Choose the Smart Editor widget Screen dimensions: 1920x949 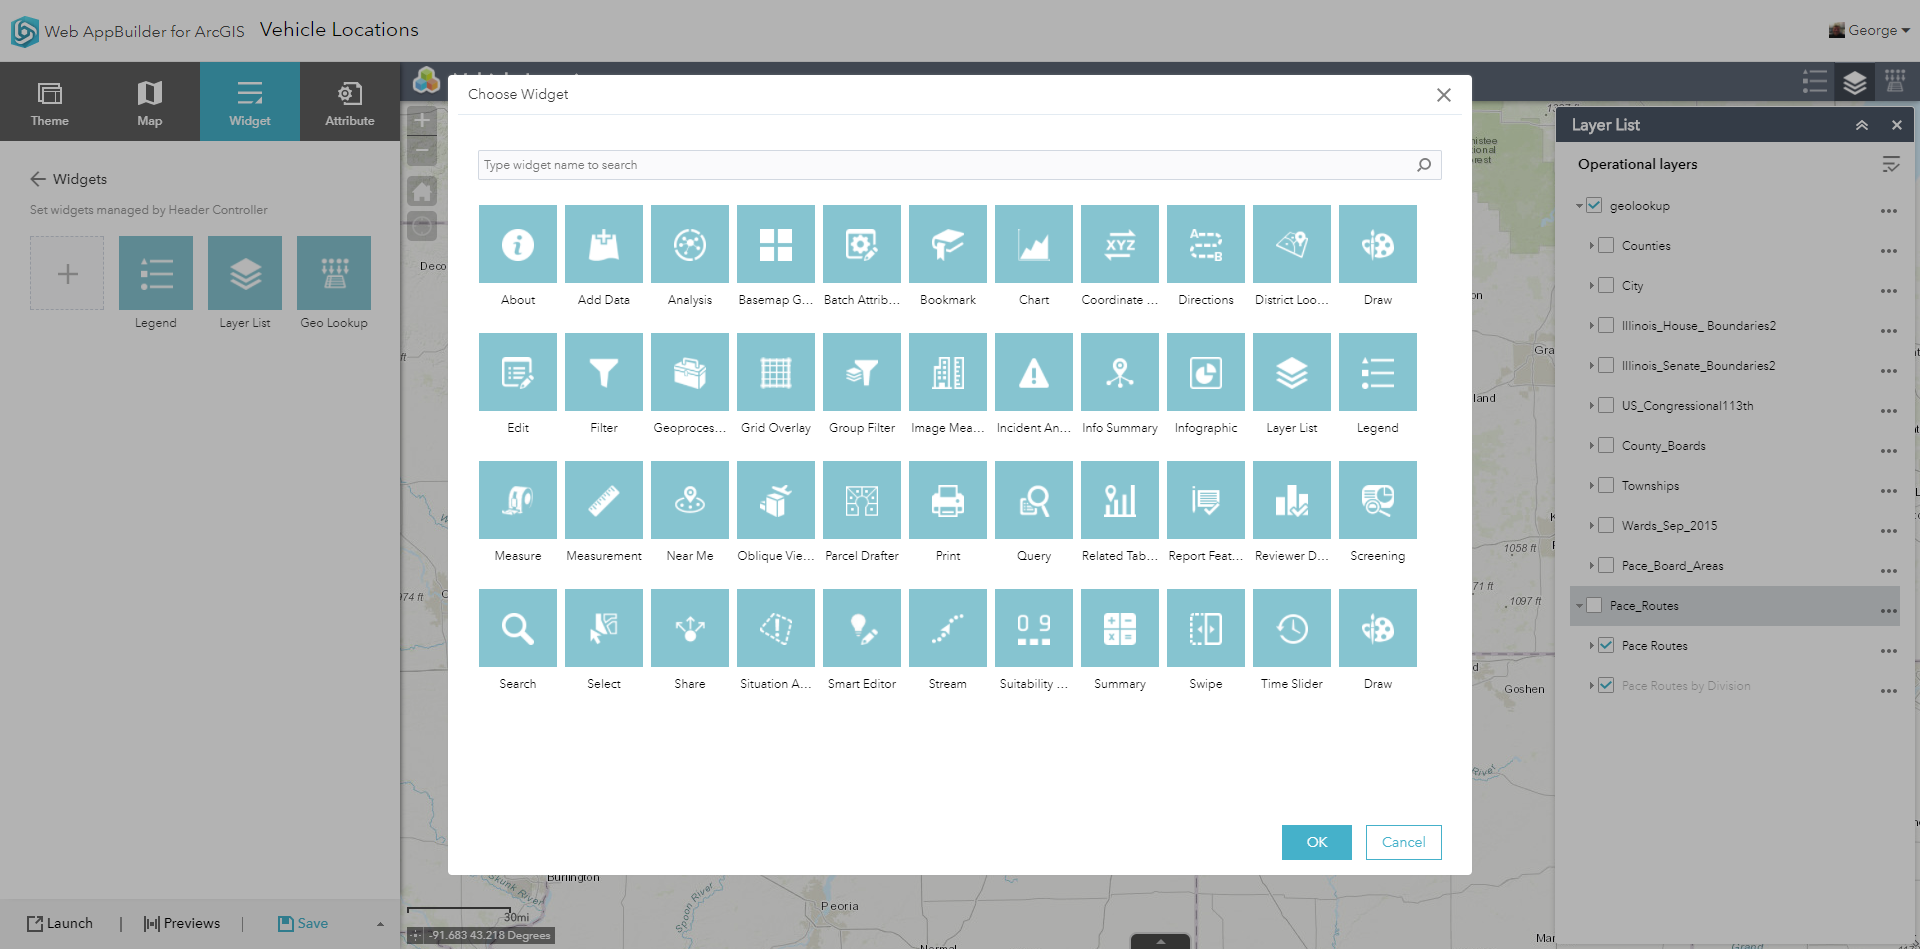pyautogui.click(x=862, y=628)
